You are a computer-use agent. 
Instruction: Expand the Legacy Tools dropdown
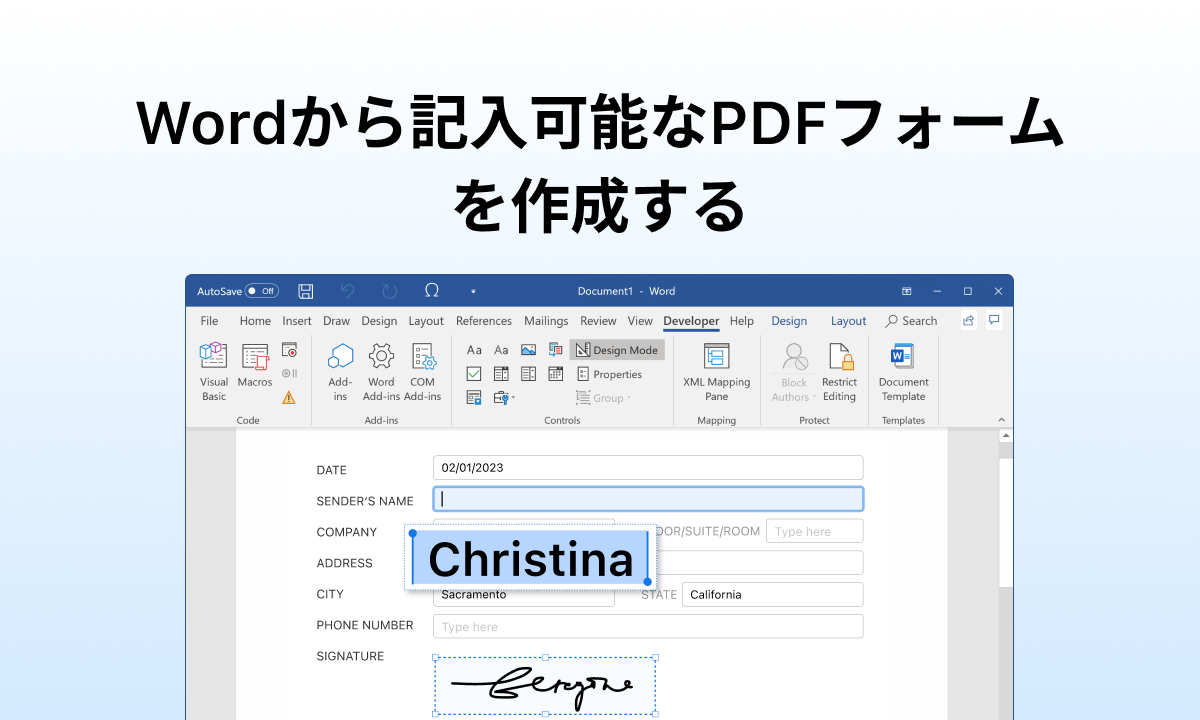click(x=505, y=398)
